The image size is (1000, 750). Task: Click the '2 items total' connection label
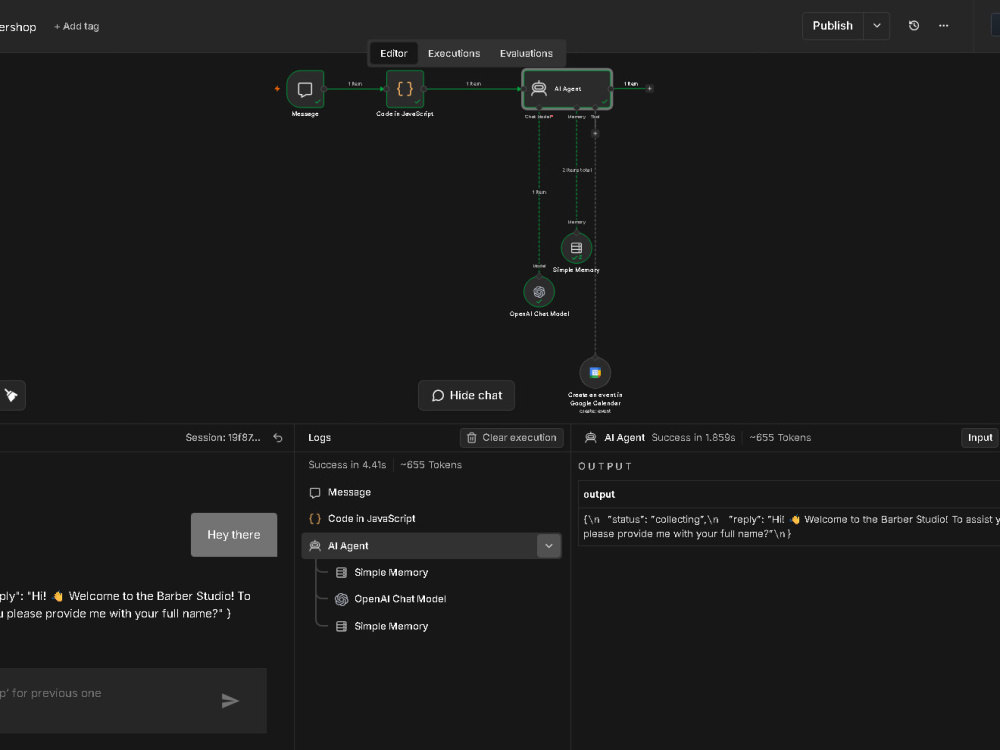[577, 170]
